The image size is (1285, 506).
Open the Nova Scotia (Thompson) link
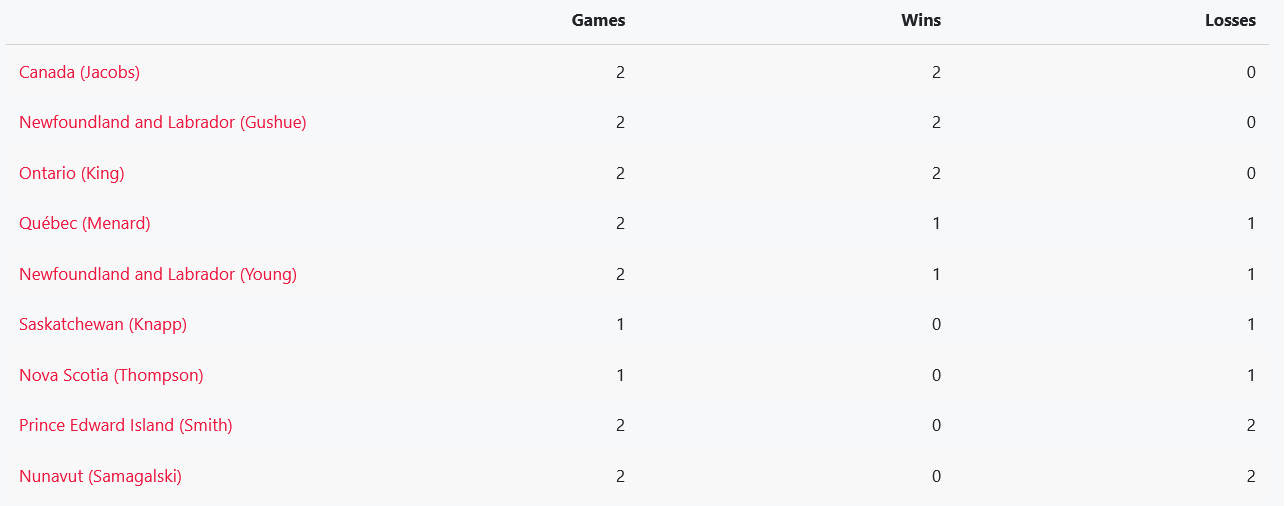111,375
